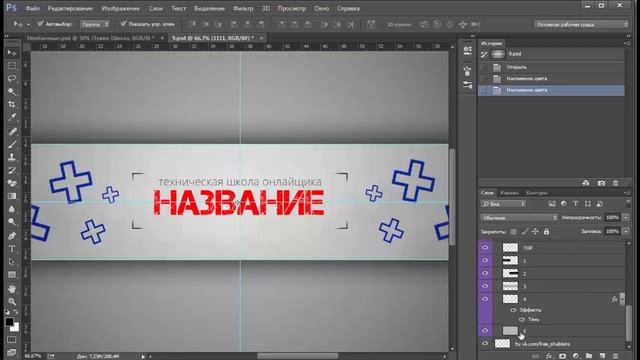Switch to the Контуры tab

click(537, 193)
